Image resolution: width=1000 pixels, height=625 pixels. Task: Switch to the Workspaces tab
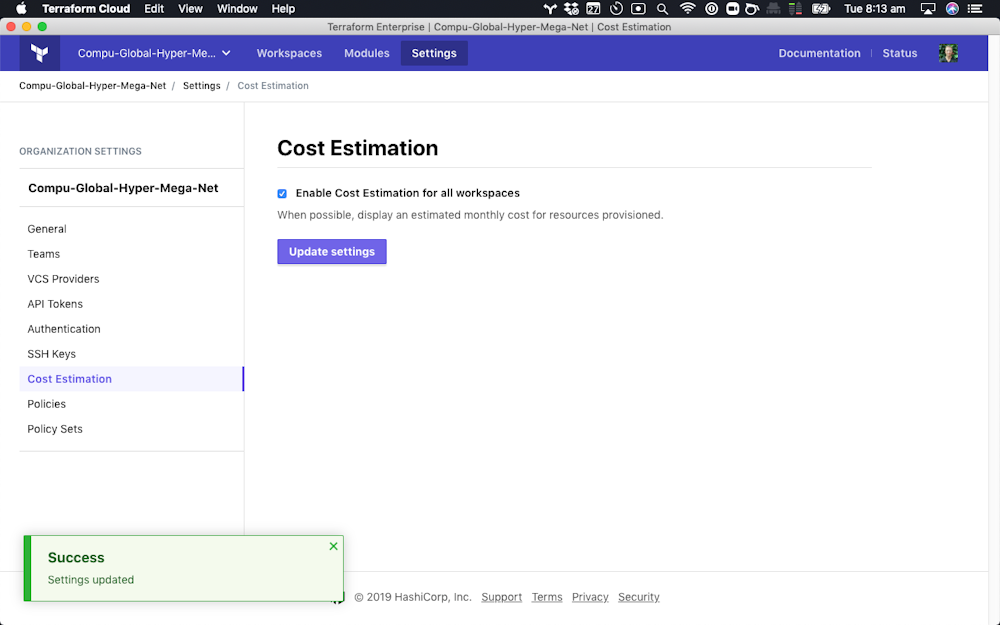click(289, 53)
